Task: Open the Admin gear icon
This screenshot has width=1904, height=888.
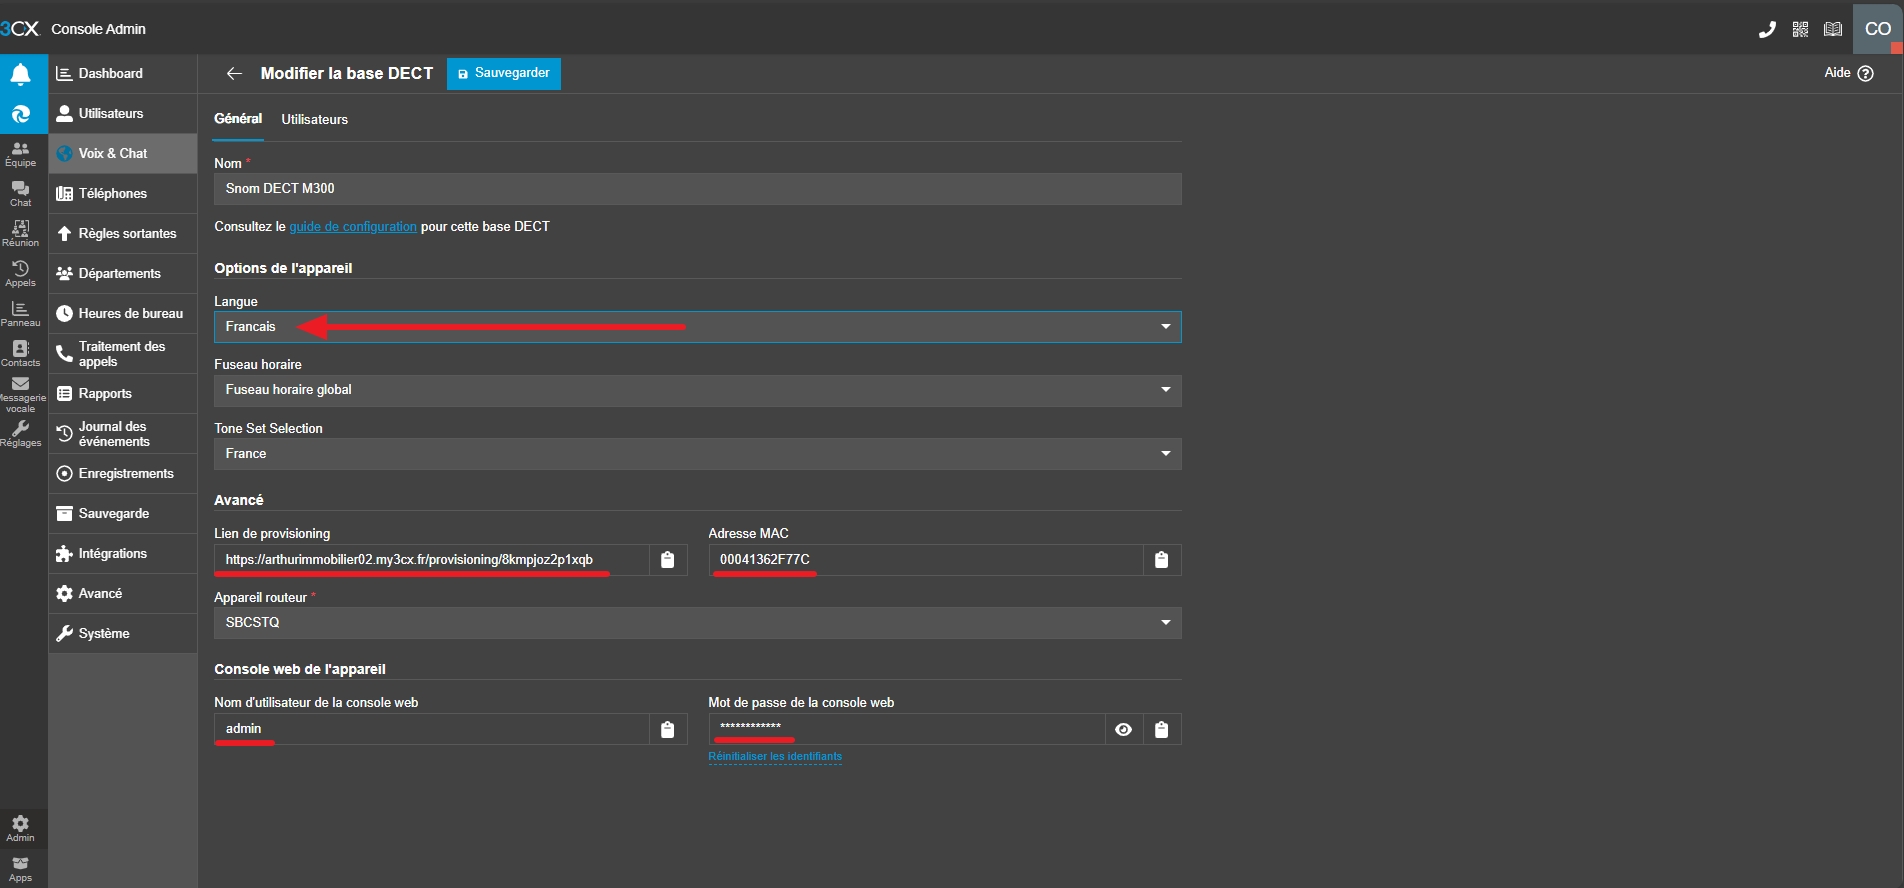Action: click(x=21, y=829)
